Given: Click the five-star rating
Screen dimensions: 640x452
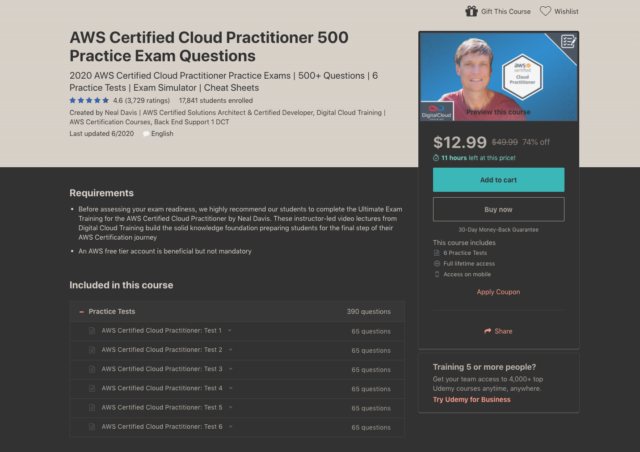Looking at the screenshot, I should pyautogui.click(x=89, y=100).
